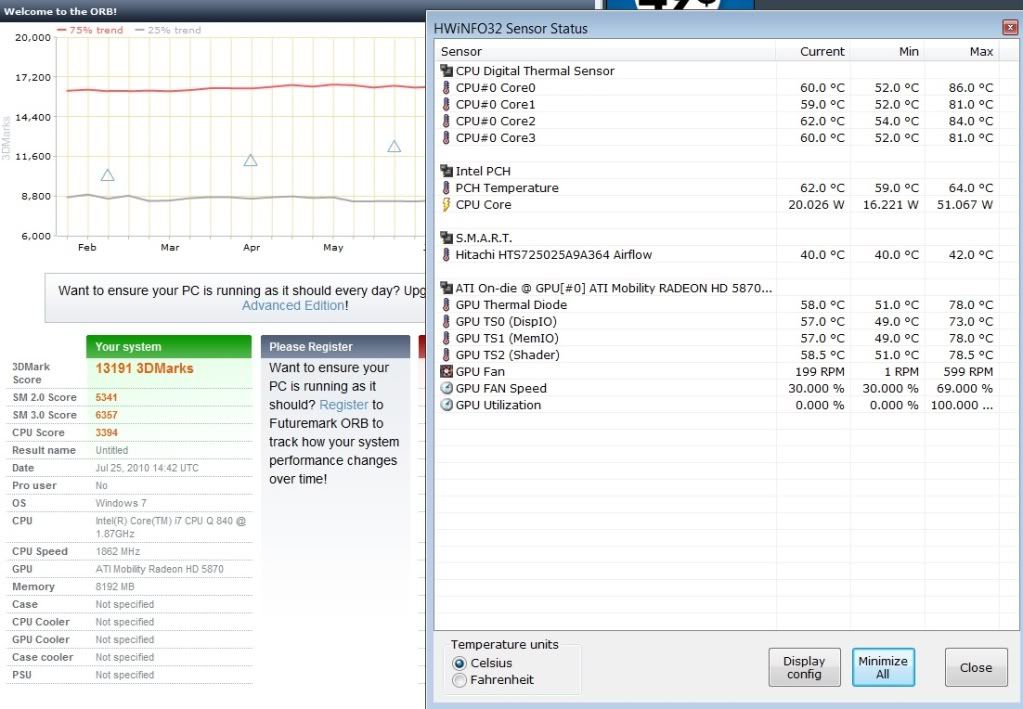
Task: Click the thermometer icon beside CPU#0 Core1
Action: [x=446, y=104]
